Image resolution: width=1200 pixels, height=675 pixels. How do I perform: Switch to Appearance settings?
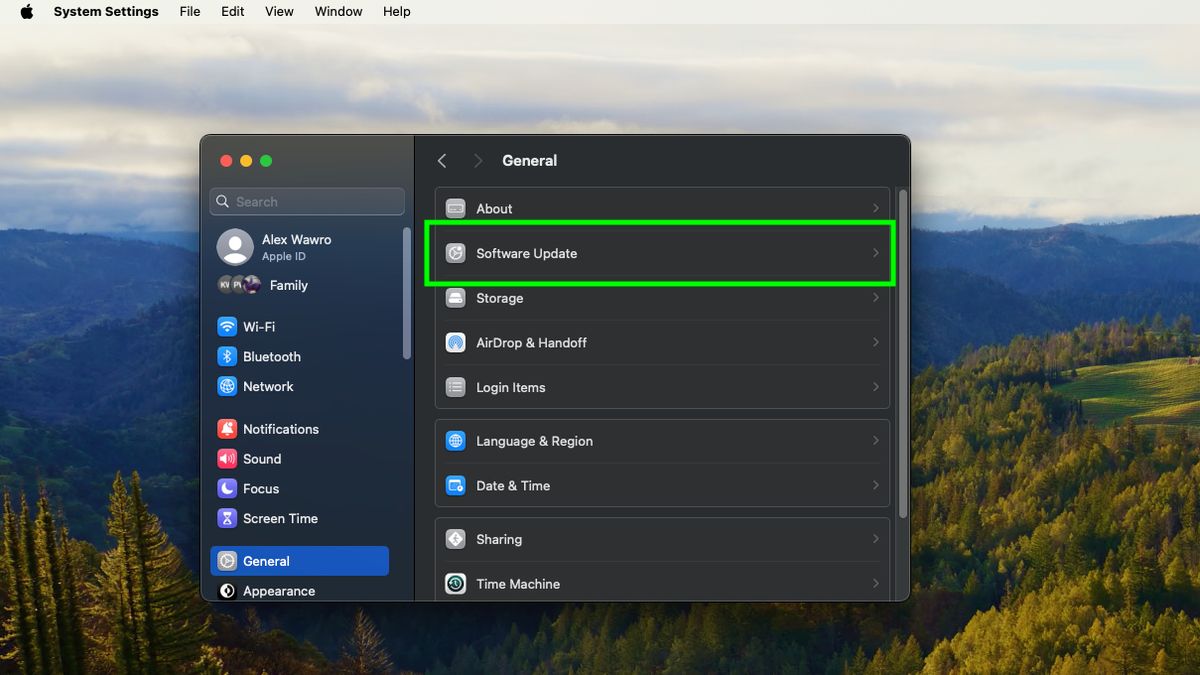click(x=278, y=590)
